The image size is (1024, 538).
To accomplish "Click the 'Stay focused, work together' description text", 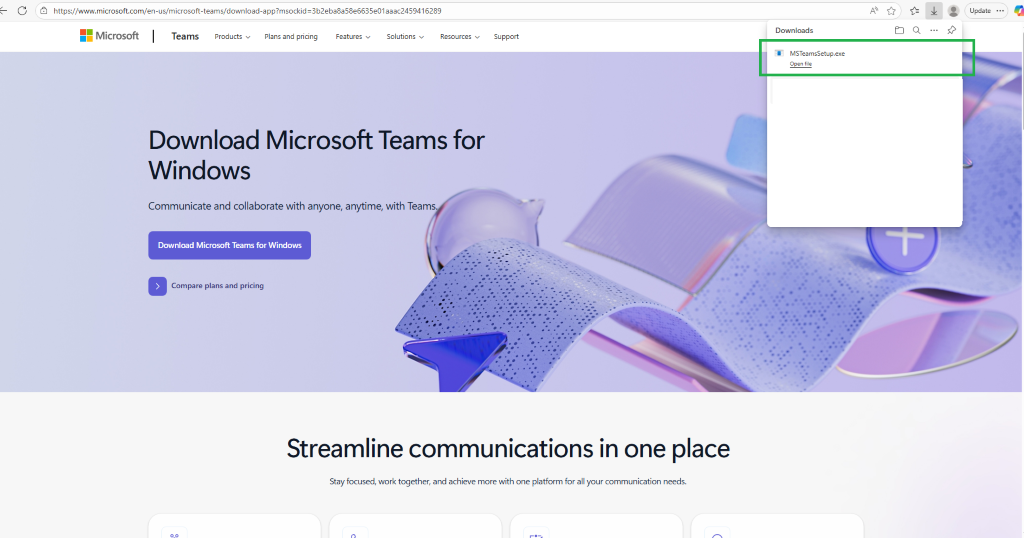I will (x=508, y=481).
